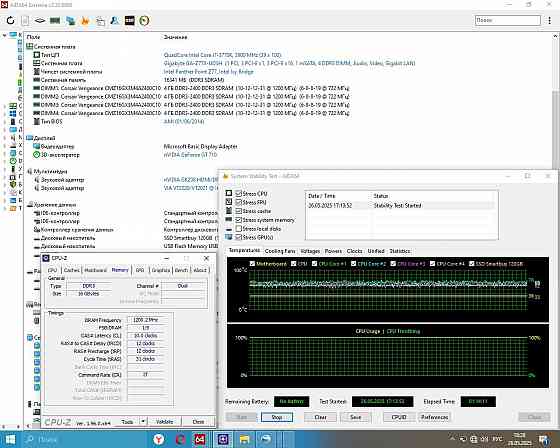Image resolution: width=560 pixels, height=448 pixels.
Task: Click the user/preferences person icon in toolbar
Action: (115, 20)
